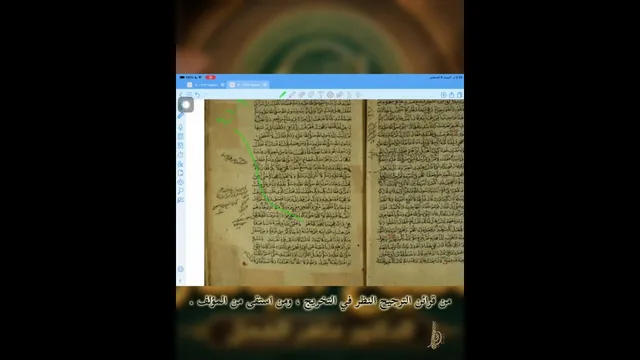This screenshot has width=640, height=360.
Task: Close the second document tab
Action: tap(265, 85)
